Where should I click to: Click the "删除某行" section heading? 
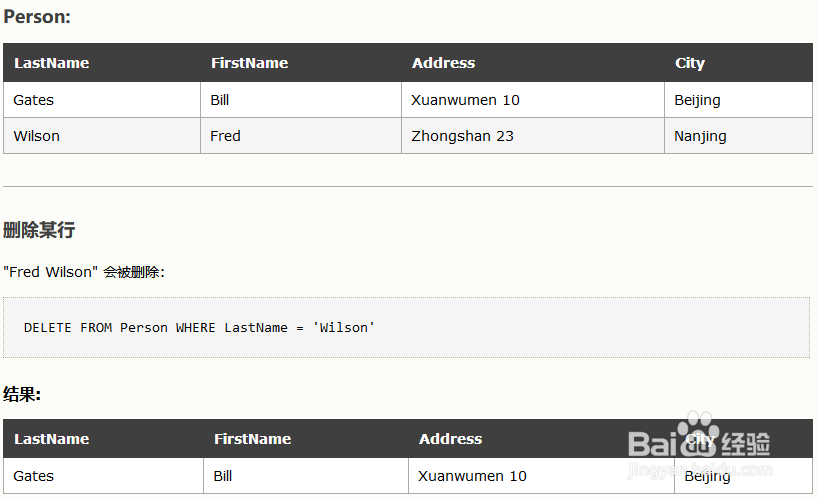click(x=39, y=230)
